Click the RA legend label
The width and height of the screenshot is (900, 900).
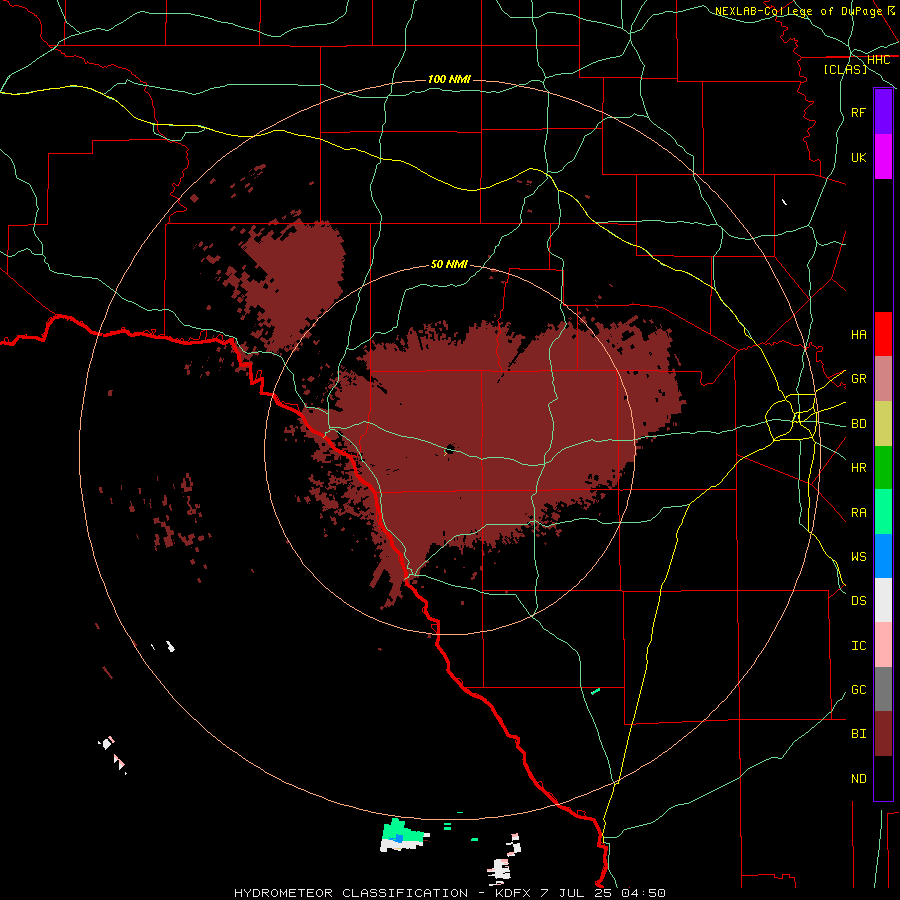(x=858, y=513)
